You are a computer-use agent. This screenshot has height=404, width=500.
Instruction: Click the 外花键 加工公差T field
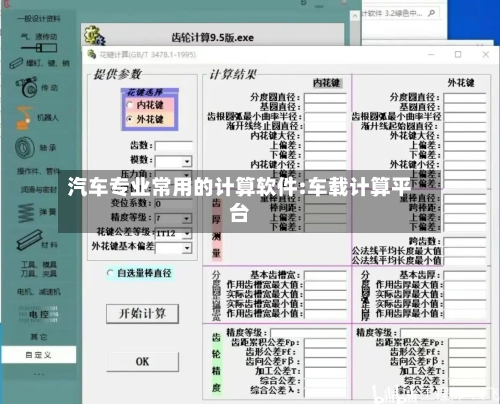pos(467,371)
